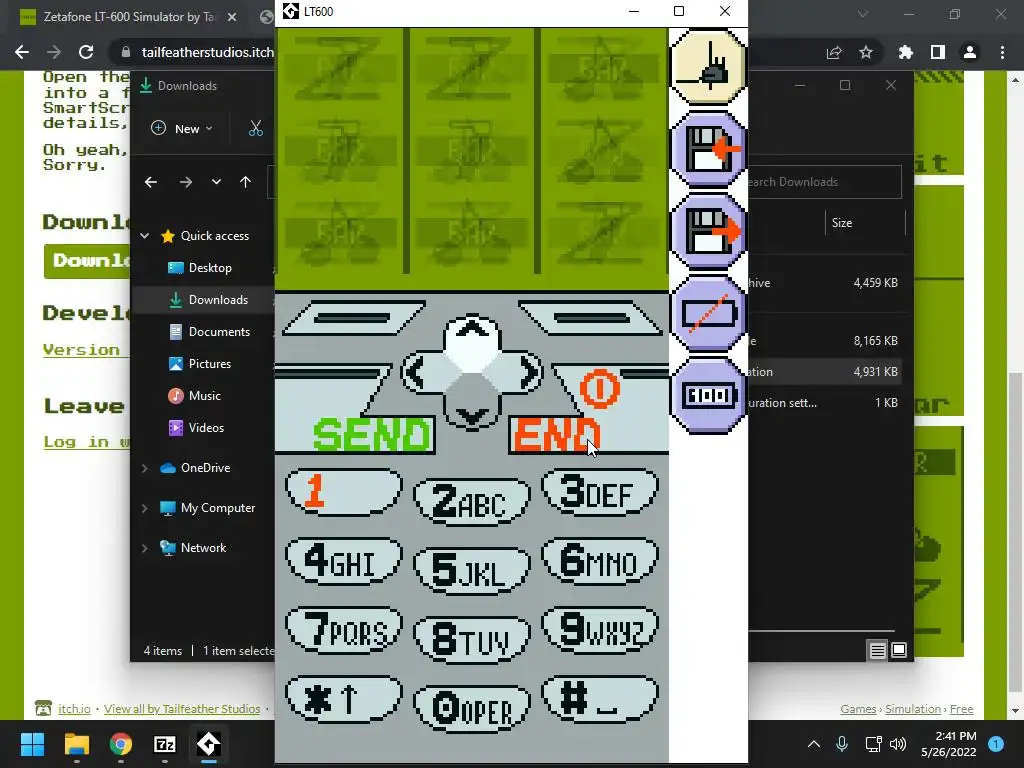The height and width of the screenshot is (768, 1024).
Task: Tap the 1 key on keypad
Action: point(344,491)
